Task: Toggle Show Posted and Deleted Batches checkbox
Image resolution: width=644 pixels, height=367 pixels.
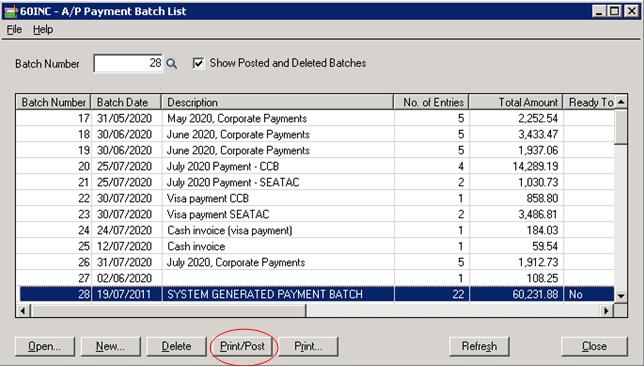Action: [x=198, y=63]
